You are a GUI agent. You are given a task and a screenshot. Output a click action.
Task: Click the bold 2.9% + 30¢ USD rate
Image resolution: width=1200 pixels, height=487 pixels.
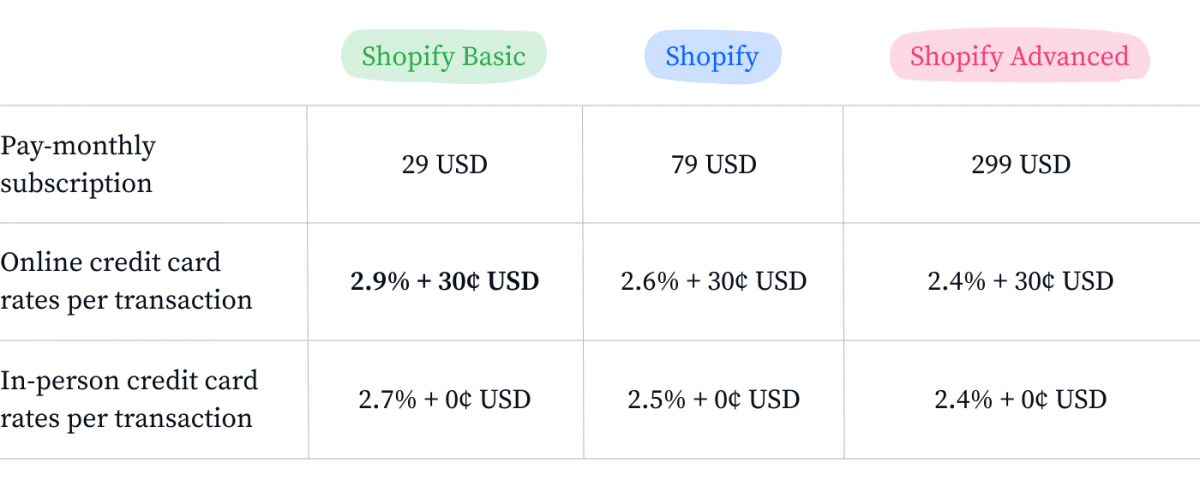[x=445, y=282]
